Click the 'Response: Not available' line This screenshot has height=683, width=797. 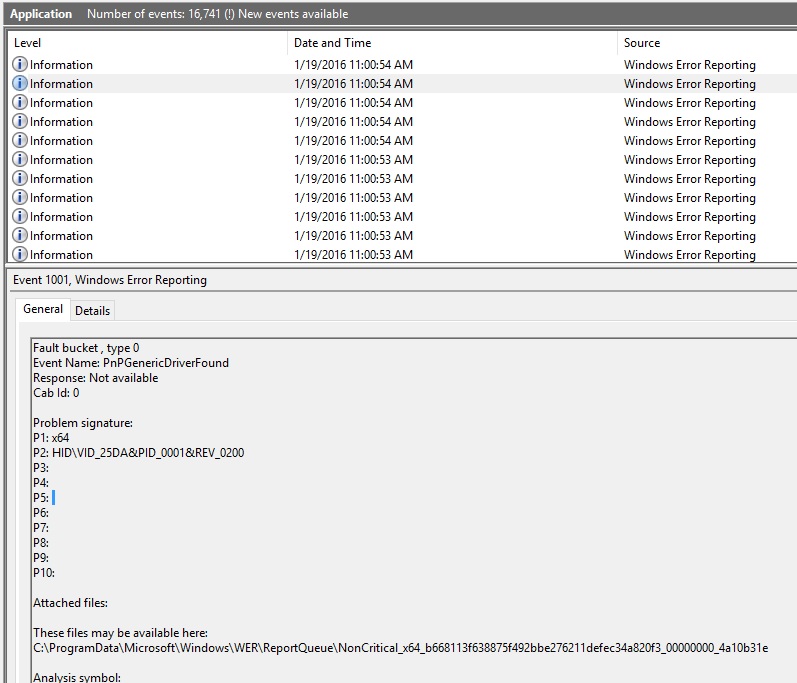coord(96,378)
